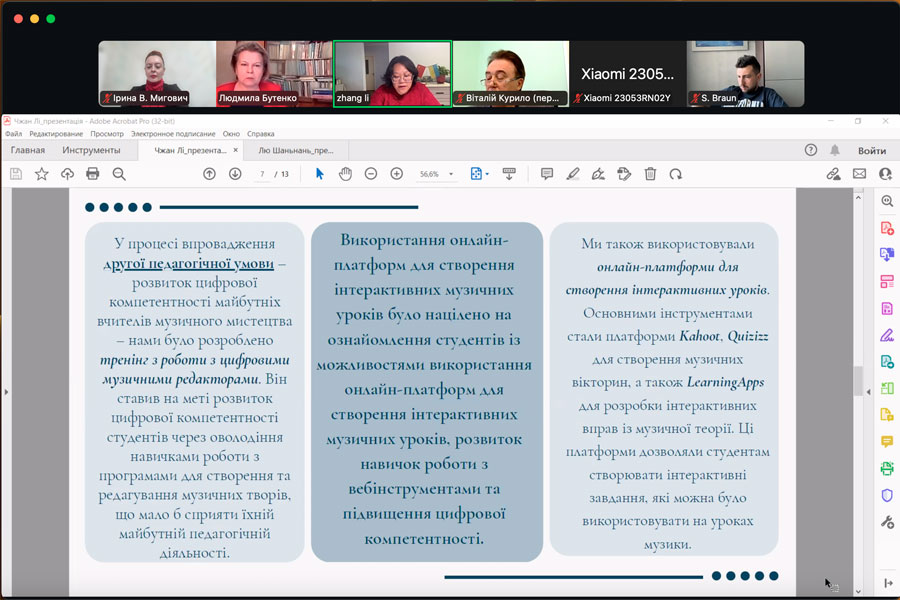The image size is (900, 600).
Task: Open notifications bell icon
Action: (x=835, y=150)
